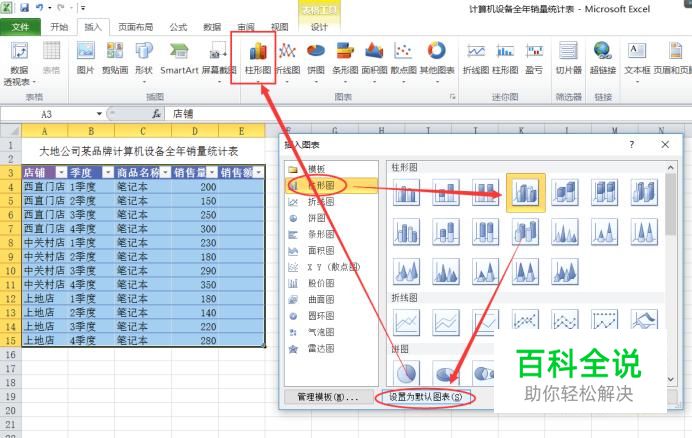Select the highlighted 3-D clustered column thumbnail
The image size is (692, 438).
pyautogui.click(x=525, y=193)
